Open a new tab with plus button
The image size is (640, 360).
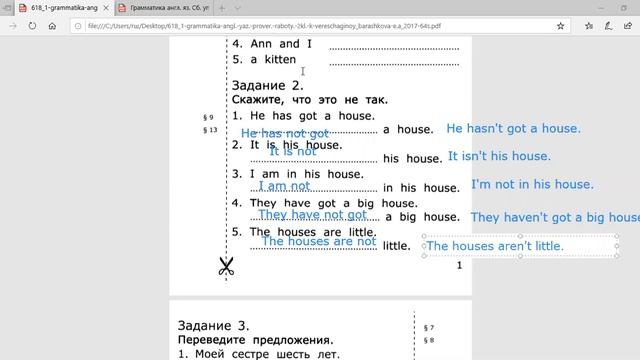(222, 8)
